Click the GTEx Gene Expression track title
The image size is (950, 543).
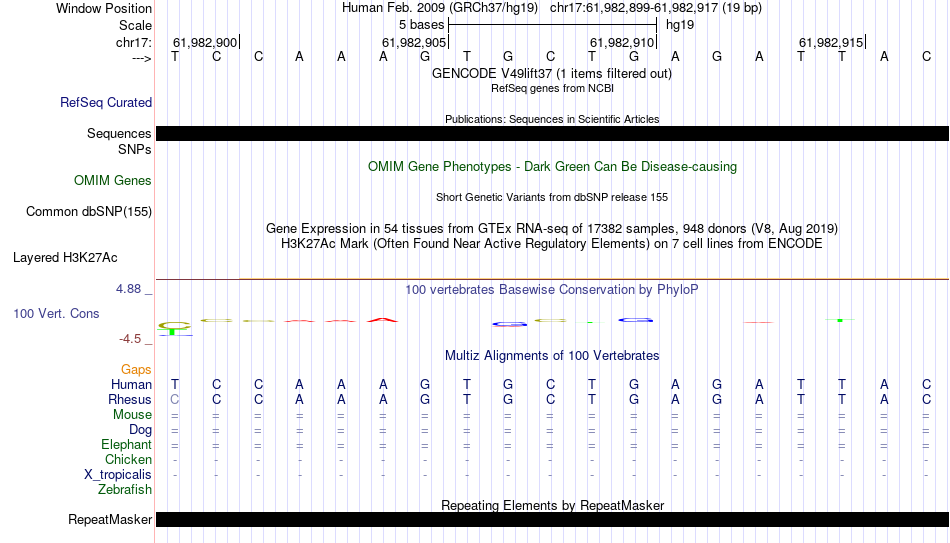coord(552,228)
